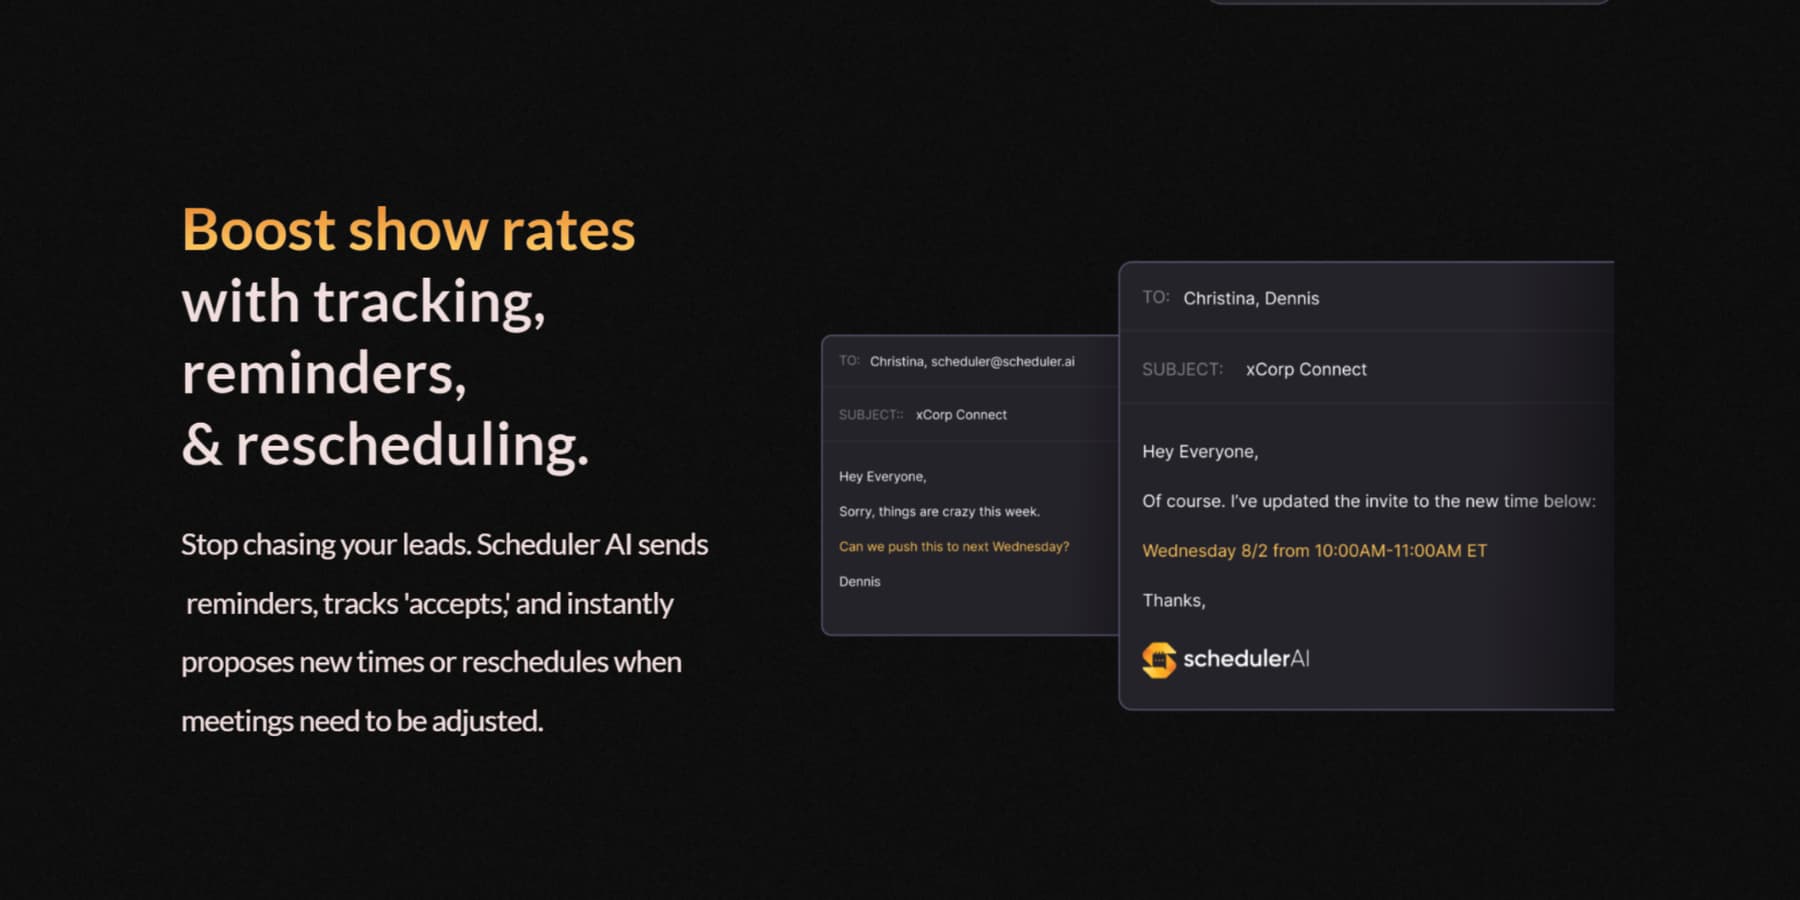Viewport: 1800px width, 900px height.
Task: Click the '& rescheduling.' heading line
Action: pos(385,445)
